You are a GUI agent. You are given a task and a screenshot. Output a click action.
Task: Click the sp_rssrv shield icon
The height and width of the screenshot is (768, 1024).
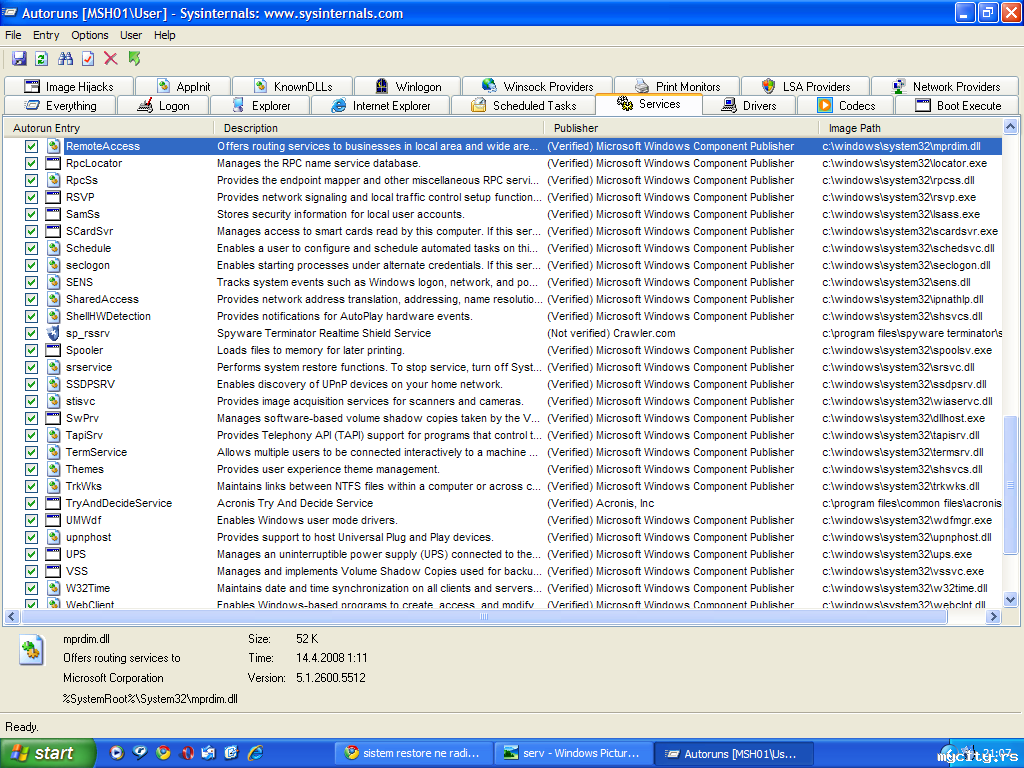[x=53, y=333]
